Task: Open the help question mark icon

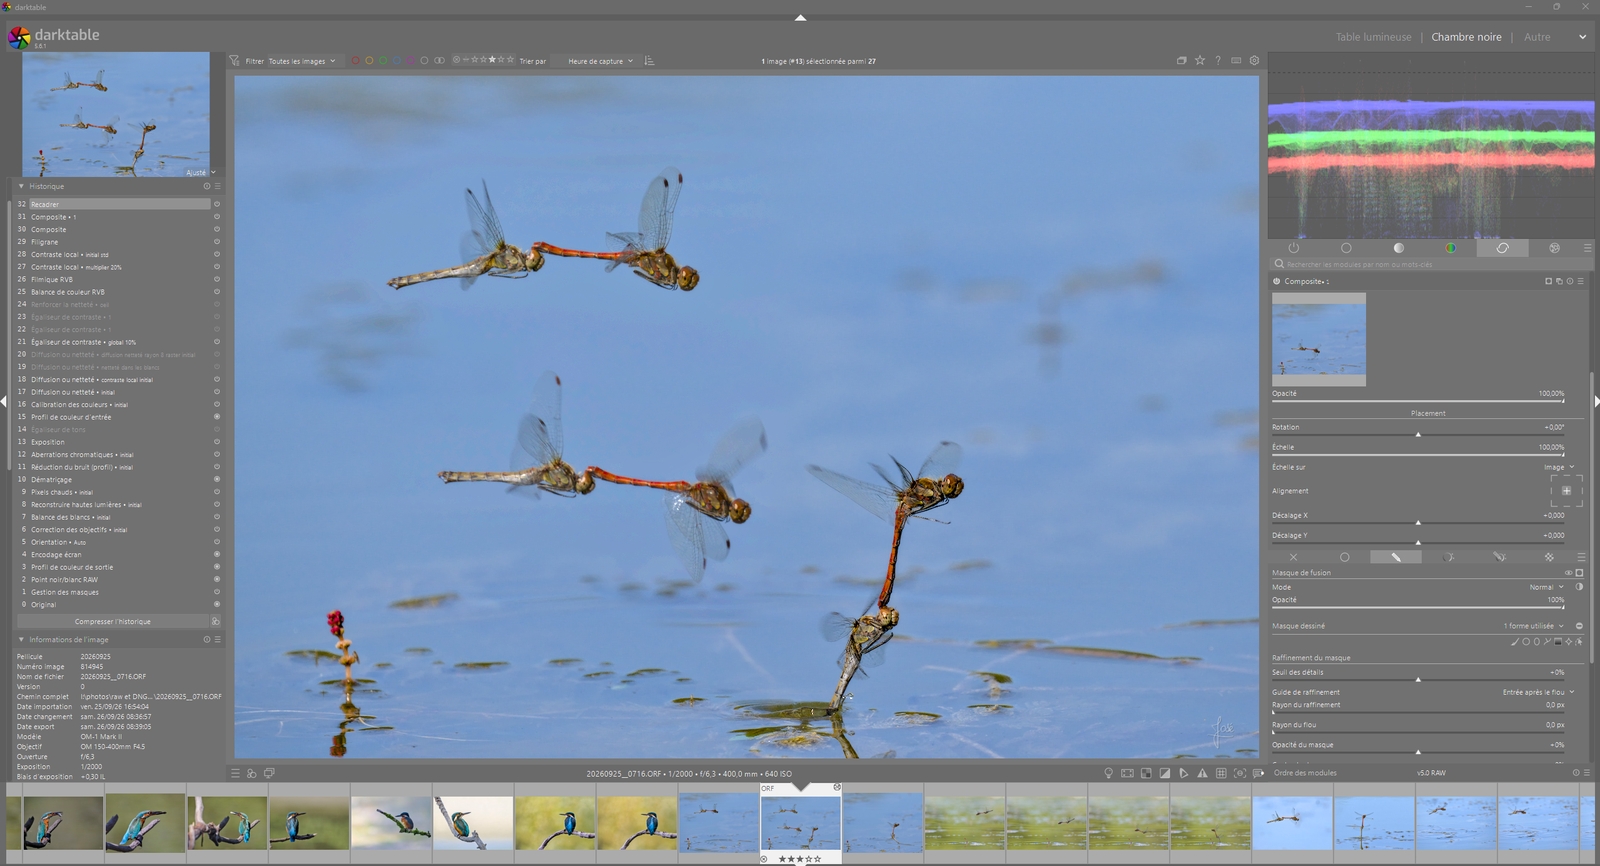Action: 1218,61
